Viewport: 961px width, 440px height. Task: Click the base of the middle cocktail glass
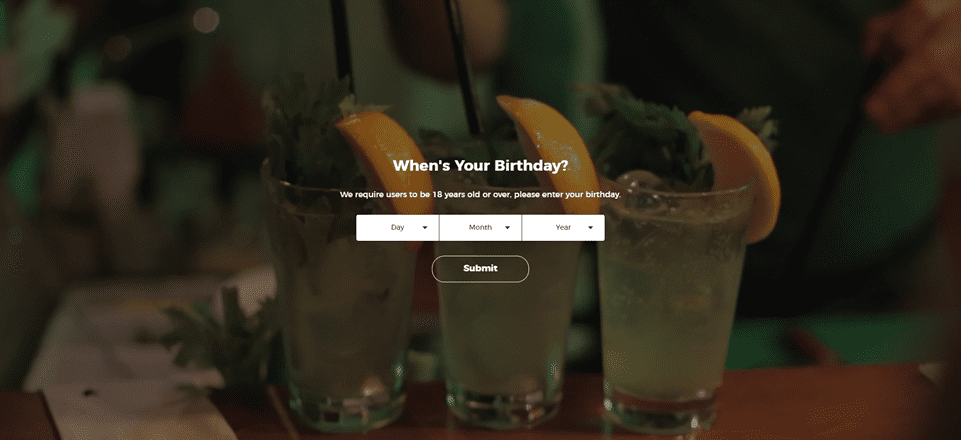click(x=504, y=404)
